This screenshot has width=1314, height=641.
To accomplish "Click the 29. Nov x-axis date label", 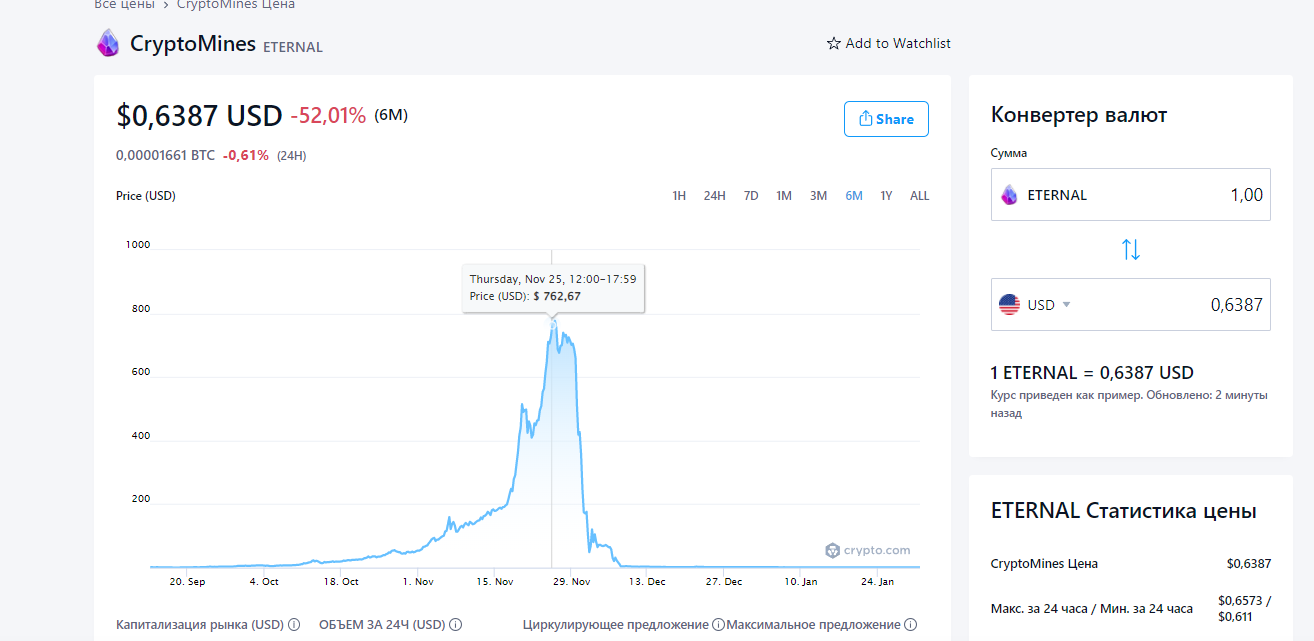I will point(572,581).
